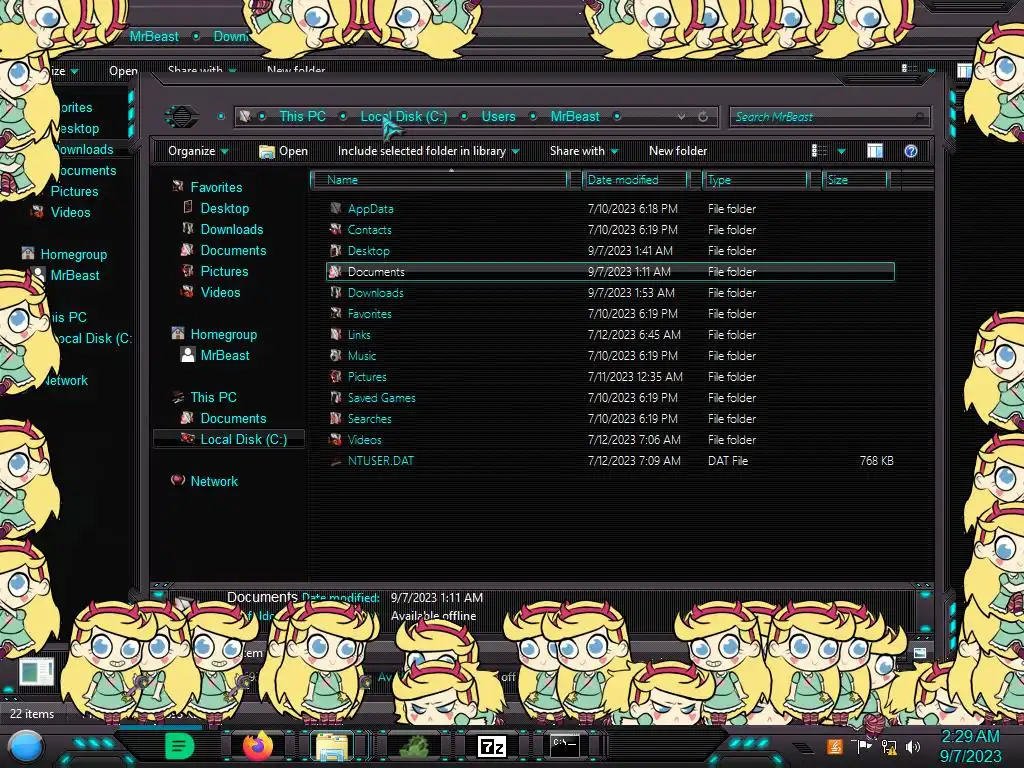Select the NTUSER.DAT file

[381, 460]
